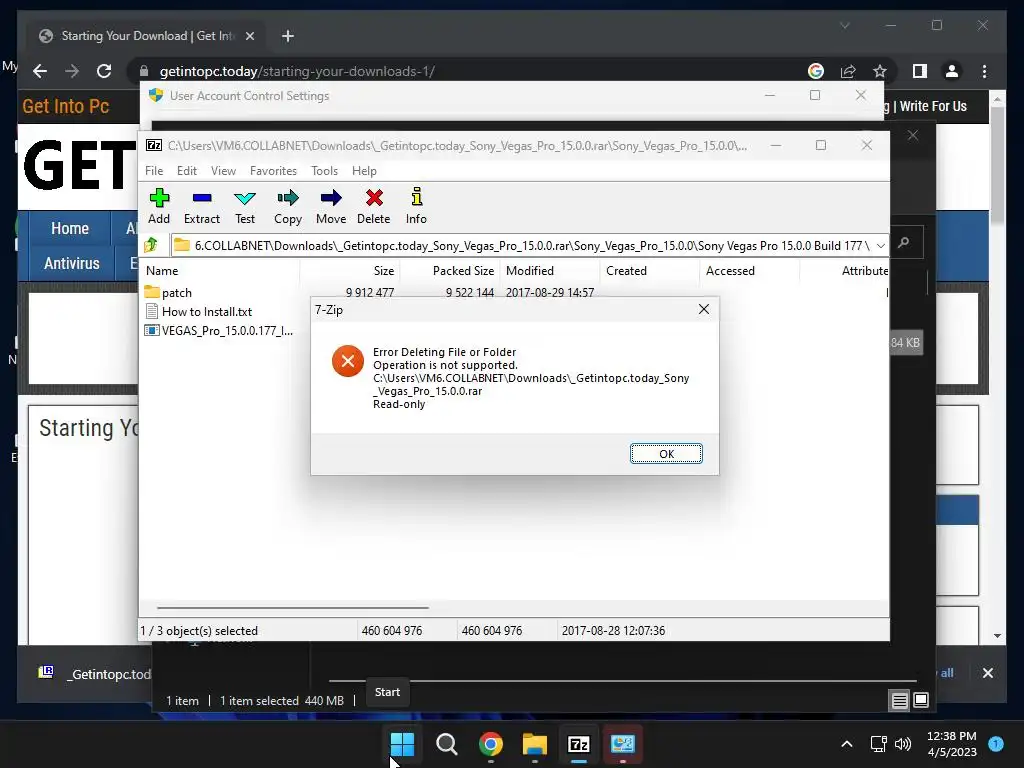
Task: Click the 7-Zip horizontal scrollbar
Action: [x=293, y=607]
